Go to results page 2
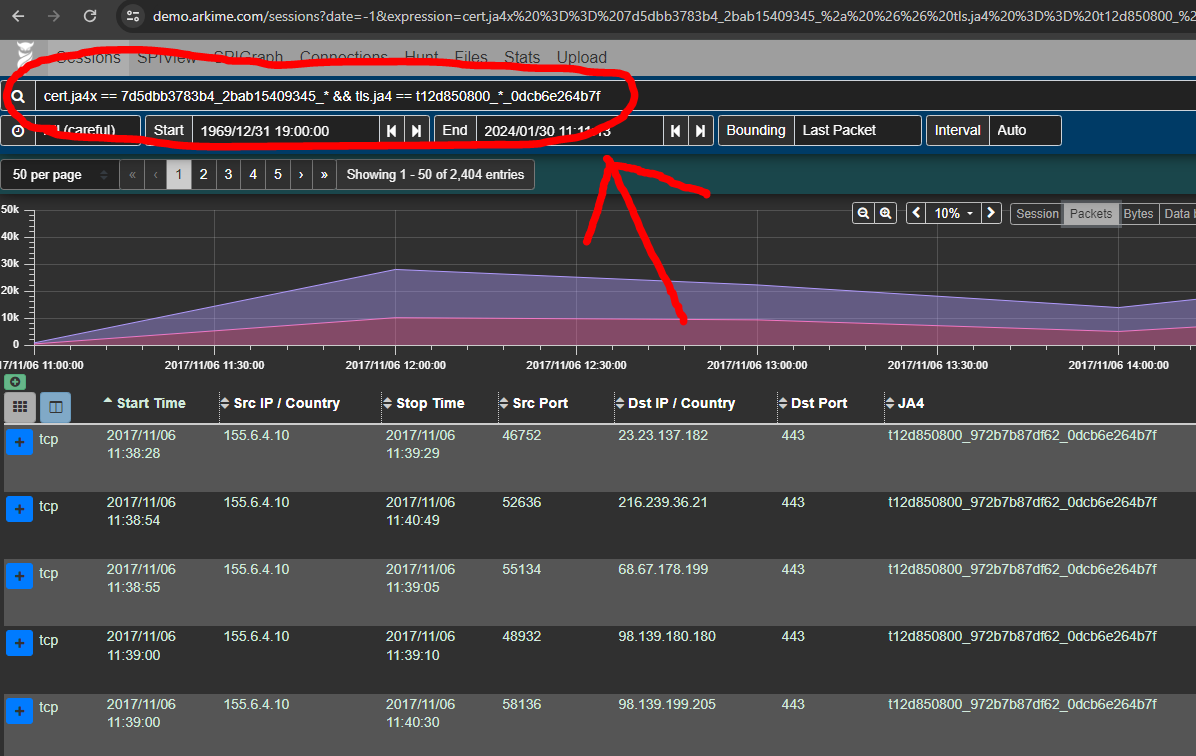This screenshot has width=1196, height=756. (204, 175)
